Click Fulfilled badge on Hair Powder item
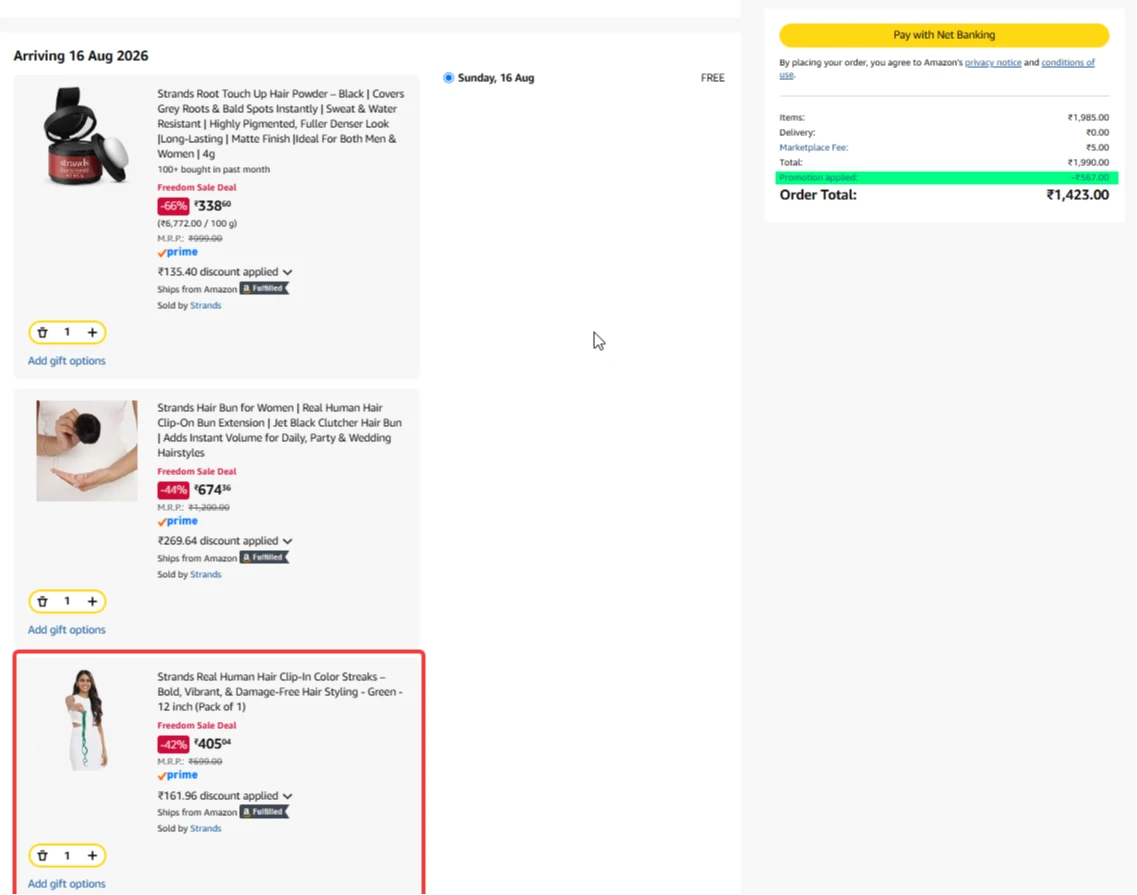 point(264,289)
